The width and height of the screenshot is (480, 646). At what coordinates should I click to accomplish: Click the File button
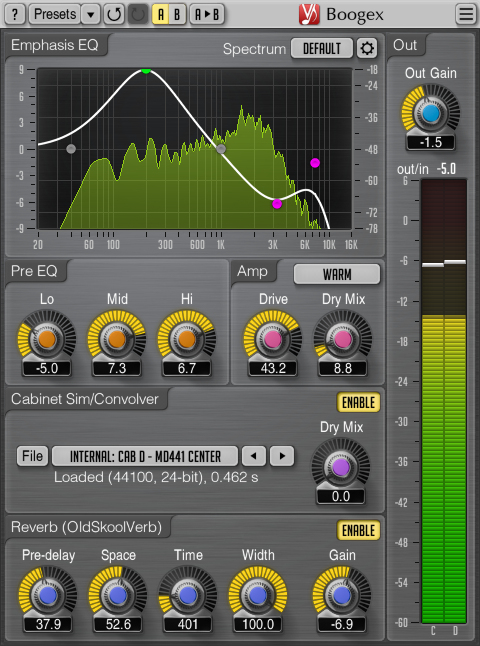click(33, 456)
